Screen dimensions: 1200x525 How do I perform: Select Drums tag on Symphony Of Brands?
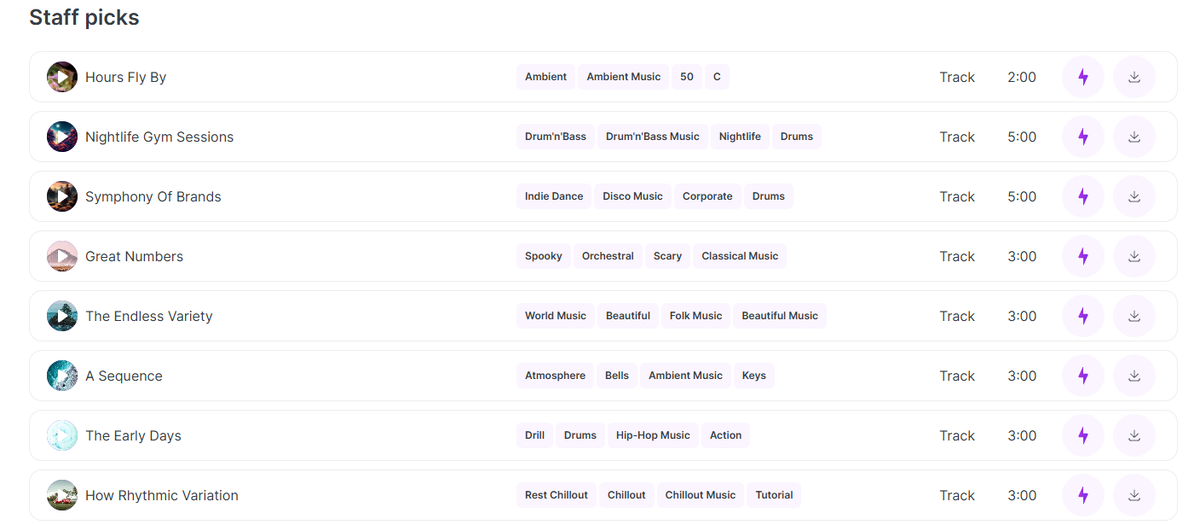[769, 197]
